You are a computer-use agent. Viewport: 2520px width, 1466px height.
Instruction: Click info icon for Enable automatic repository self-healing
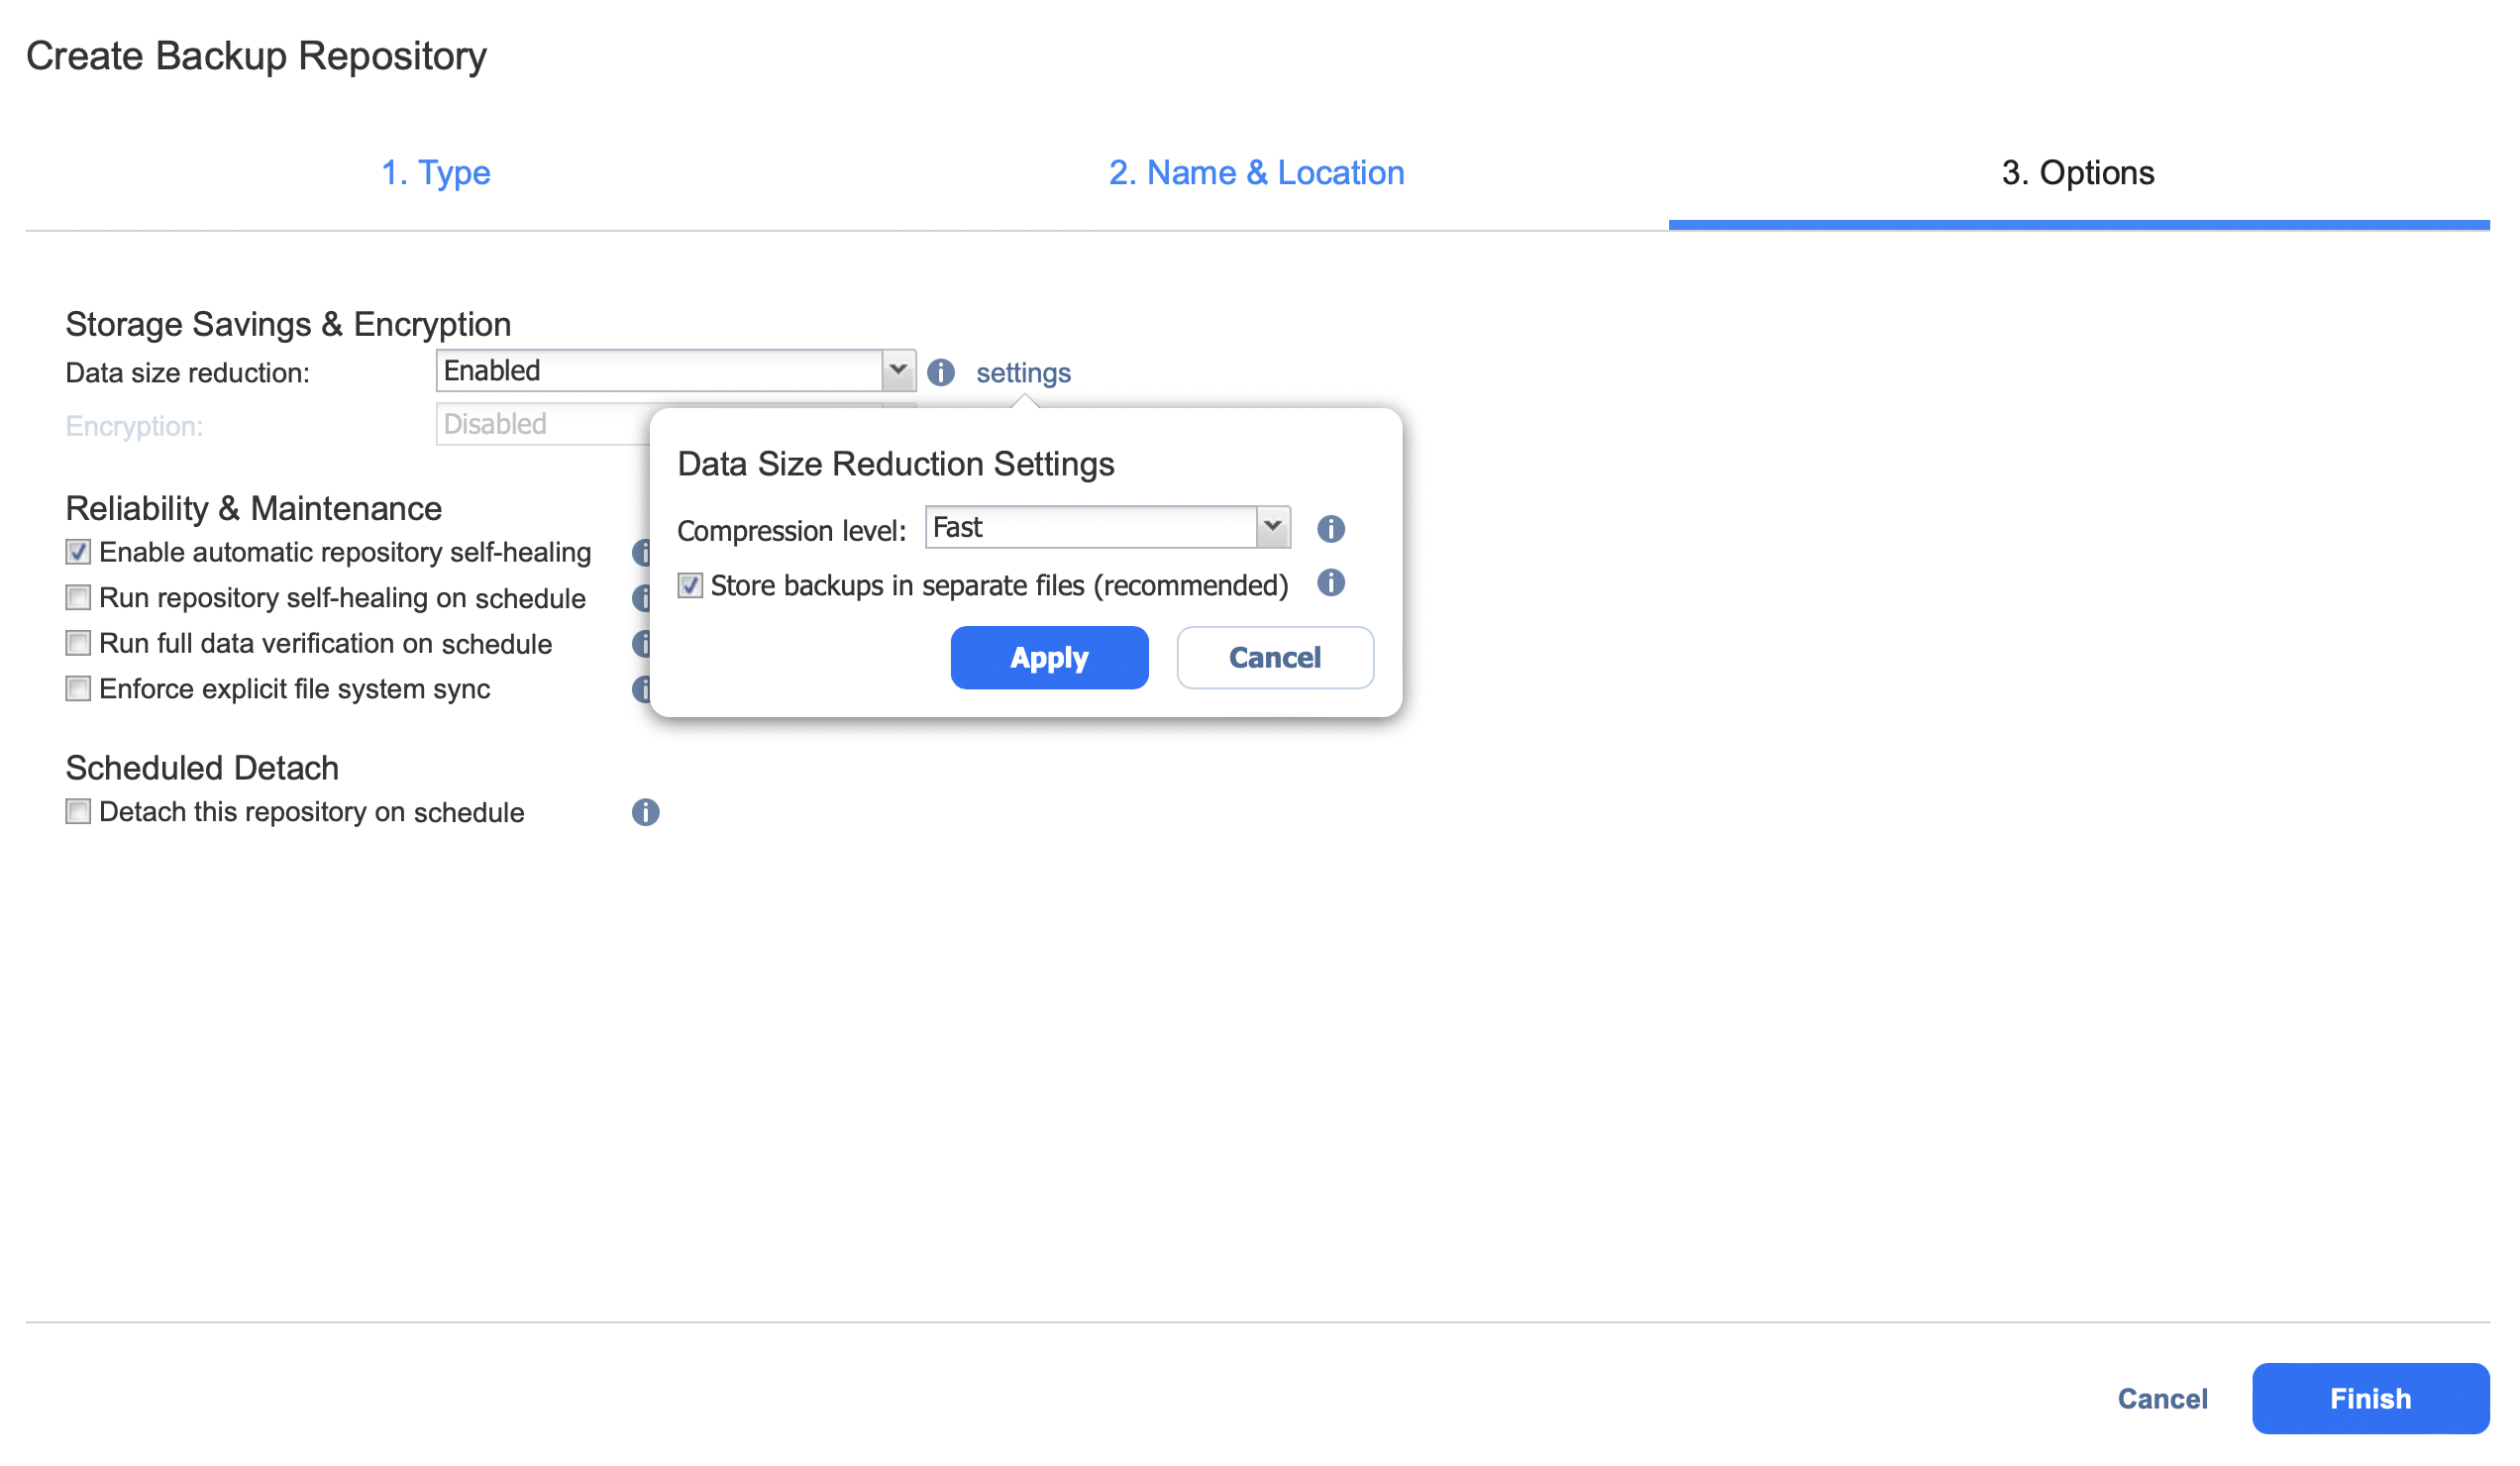tap(640, 552)
